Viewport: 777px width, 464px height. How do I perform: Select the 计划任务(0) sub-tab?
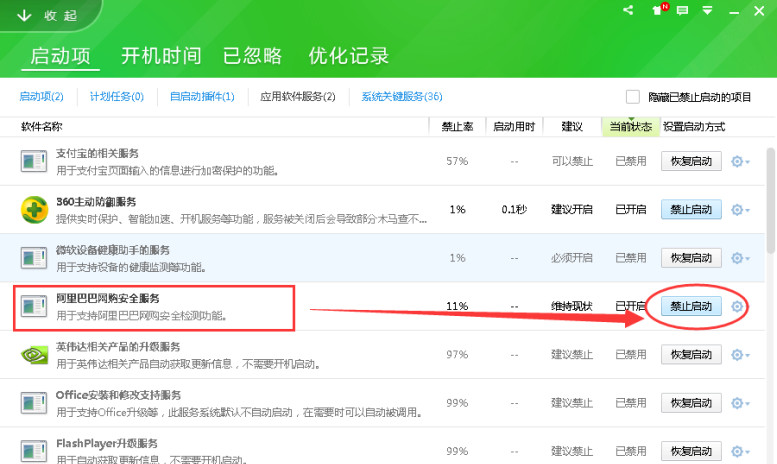pyautogui.click(x=117, y=97)
